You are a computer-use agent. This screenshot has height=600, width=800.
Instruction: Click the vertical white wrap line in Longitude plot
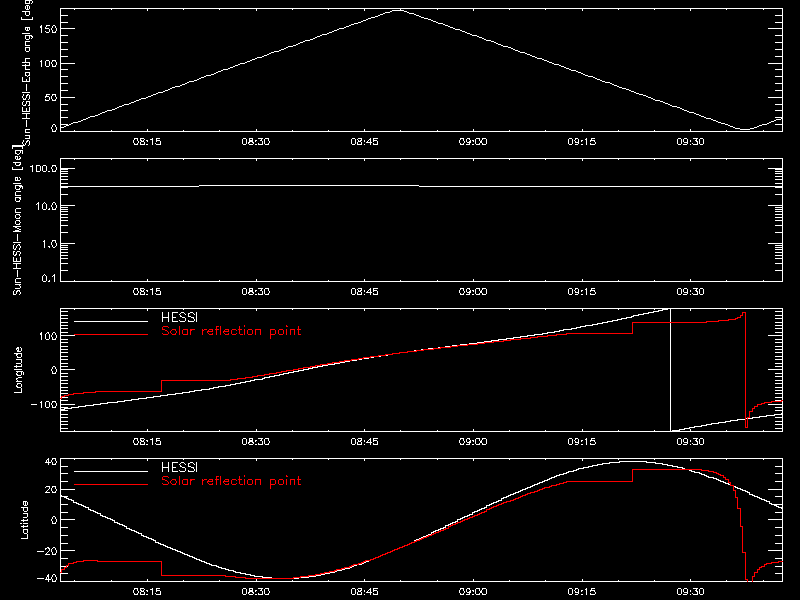click(670, 370)
